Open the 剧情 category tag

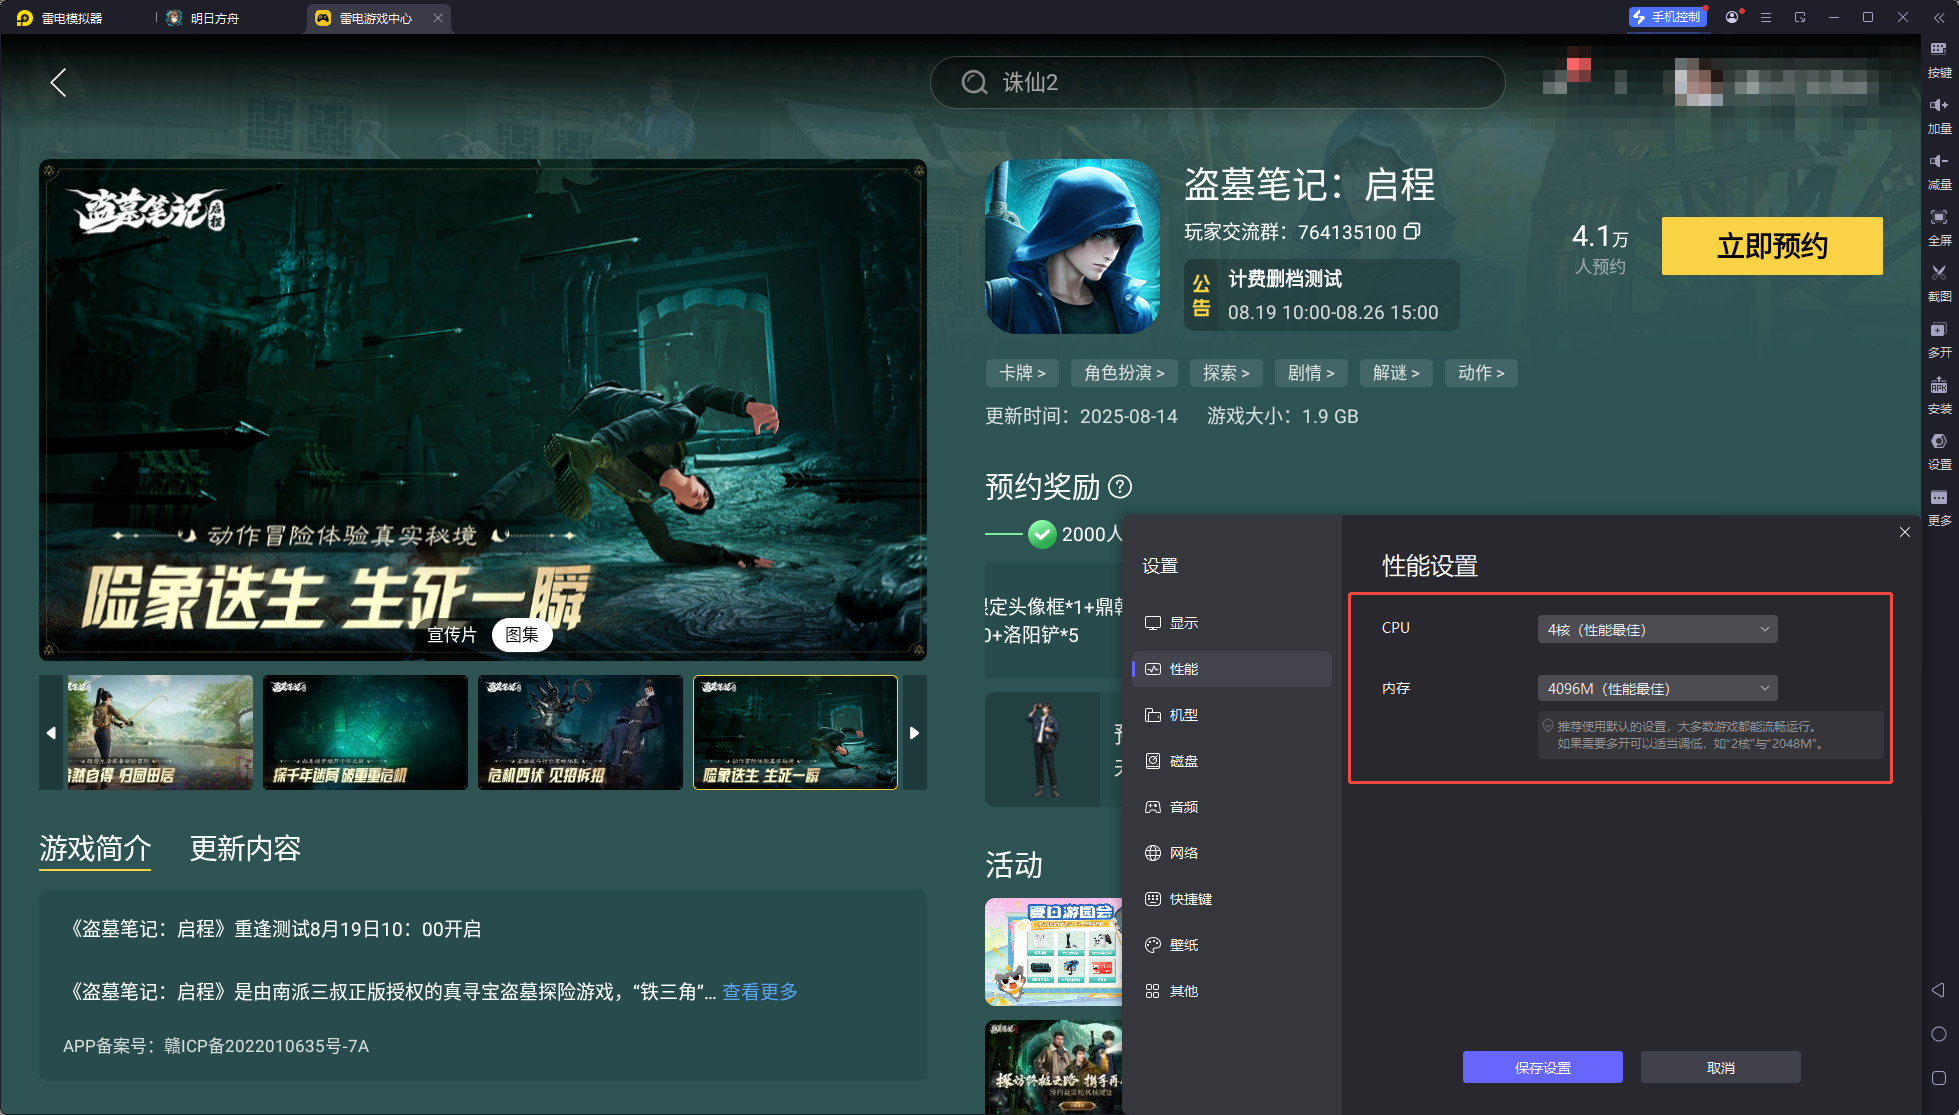tap(1311, 373)
